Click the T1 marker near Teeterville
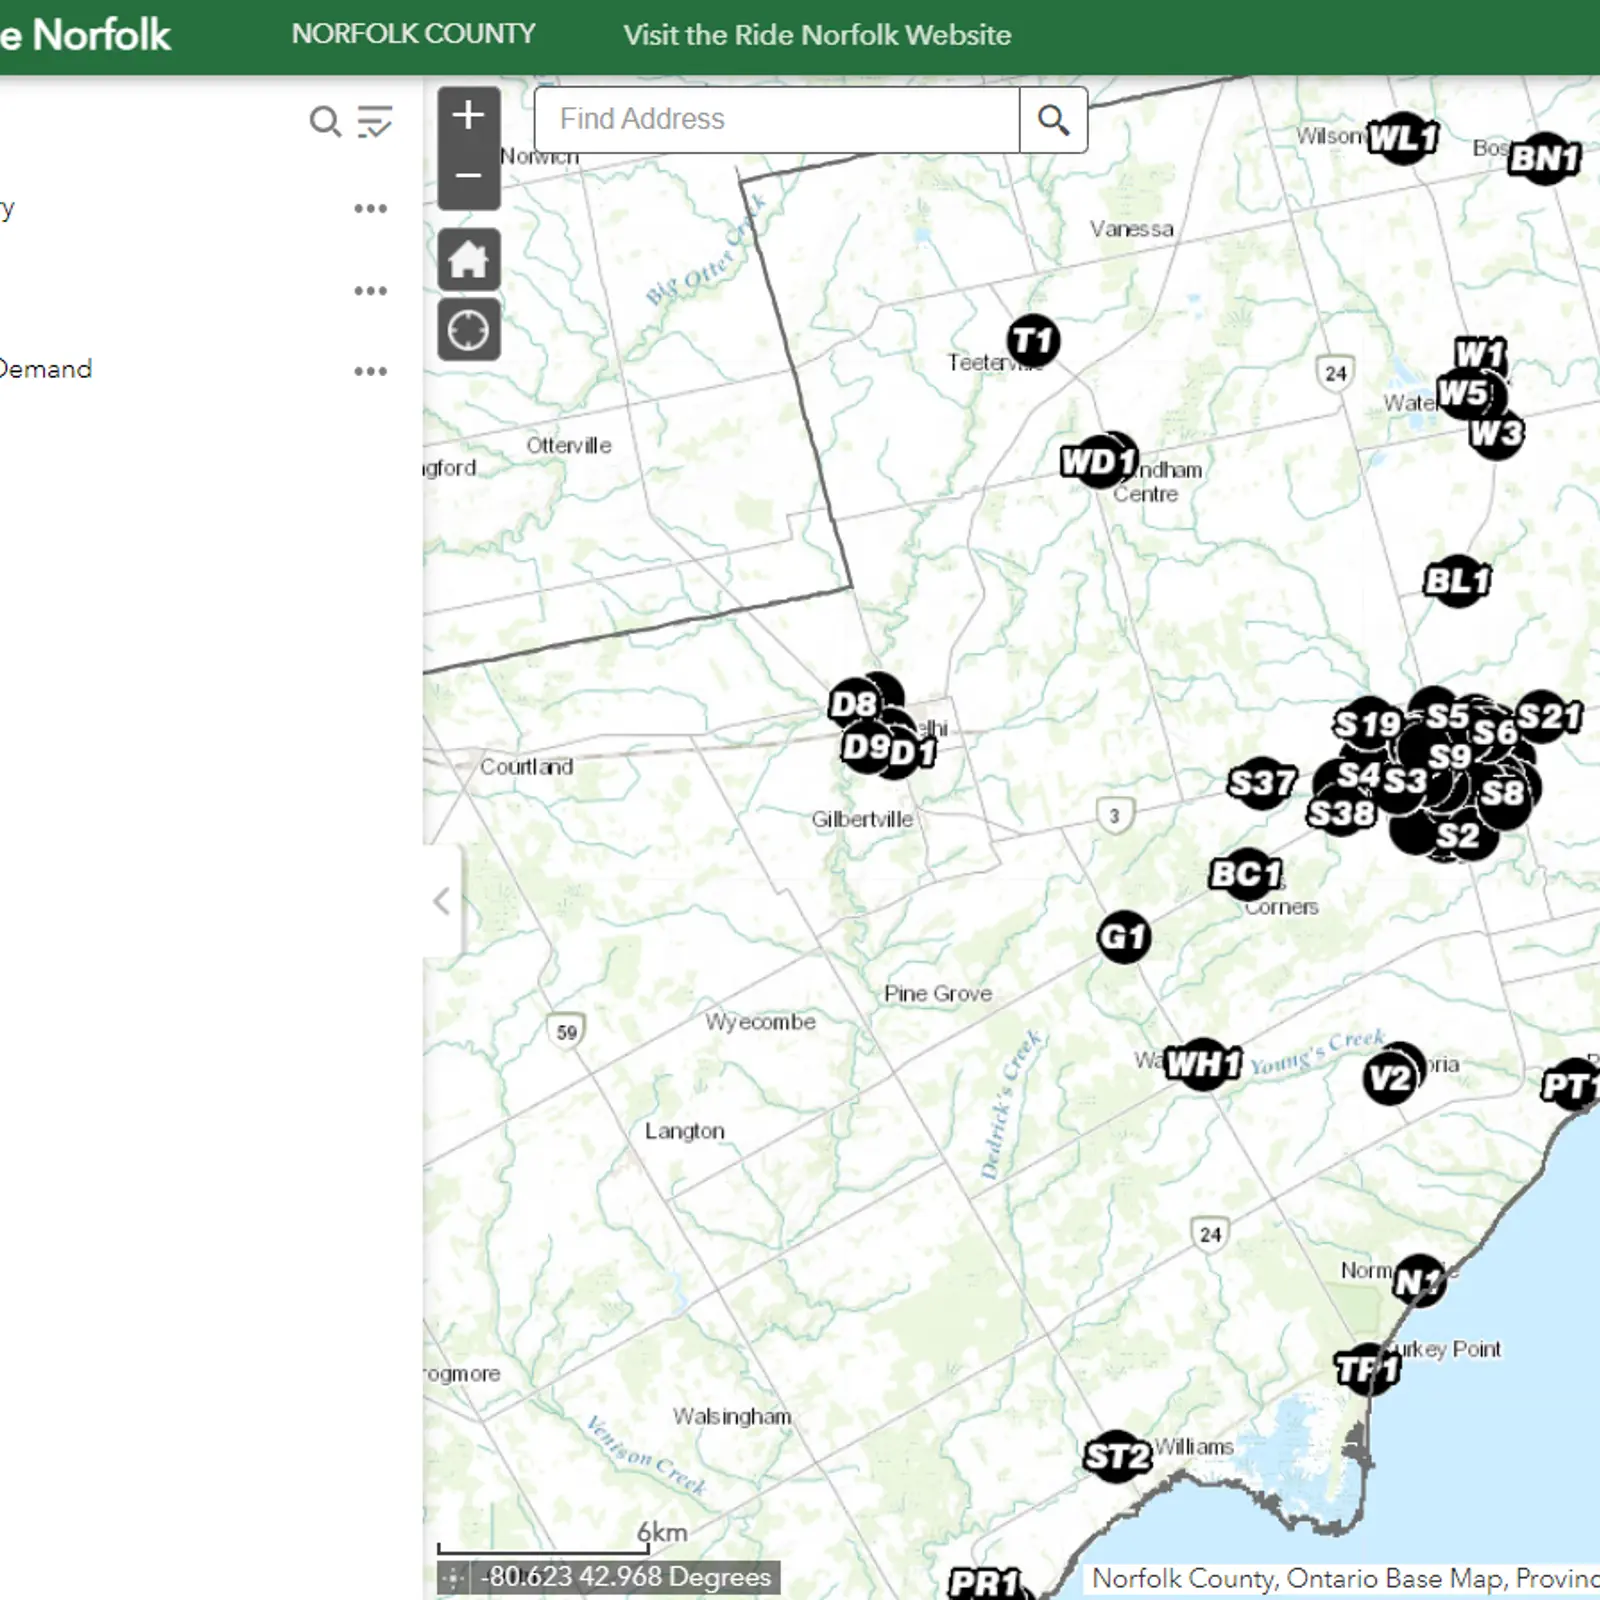Viewport: 1600px width, 1600px height. pyautogui.click(x=1035, y=339)
